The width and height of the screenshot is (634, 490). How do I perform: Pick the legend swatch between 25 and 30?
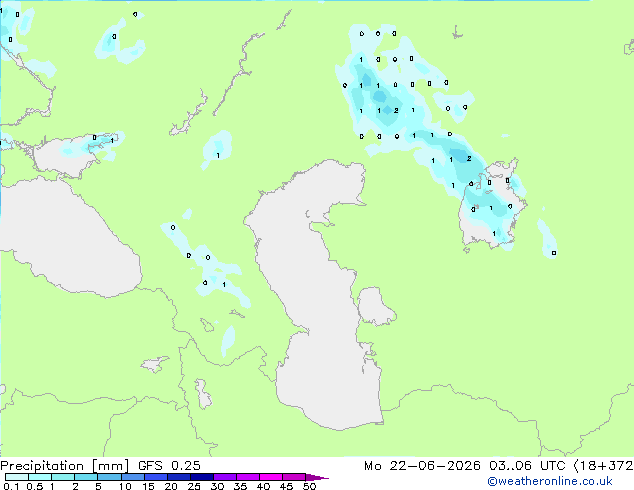click(x=202, y=477)
